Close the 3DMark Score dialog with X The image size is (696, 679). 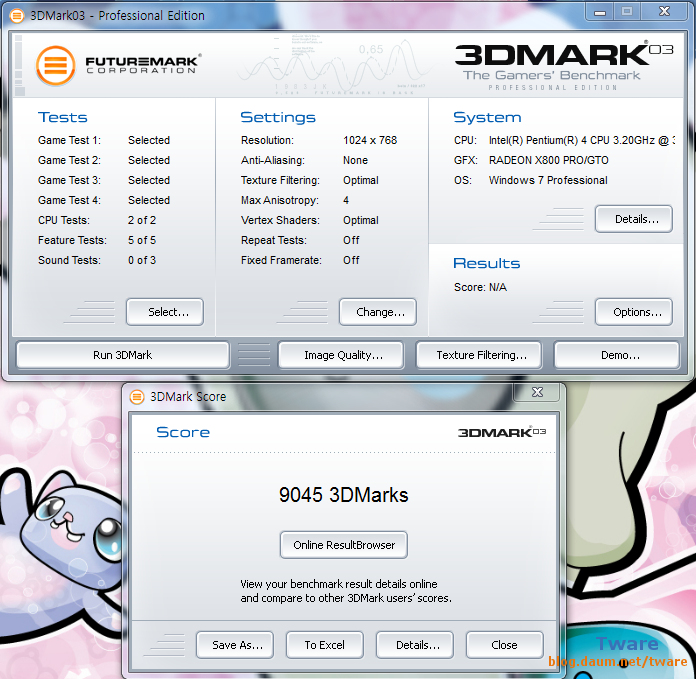[538, 392]
